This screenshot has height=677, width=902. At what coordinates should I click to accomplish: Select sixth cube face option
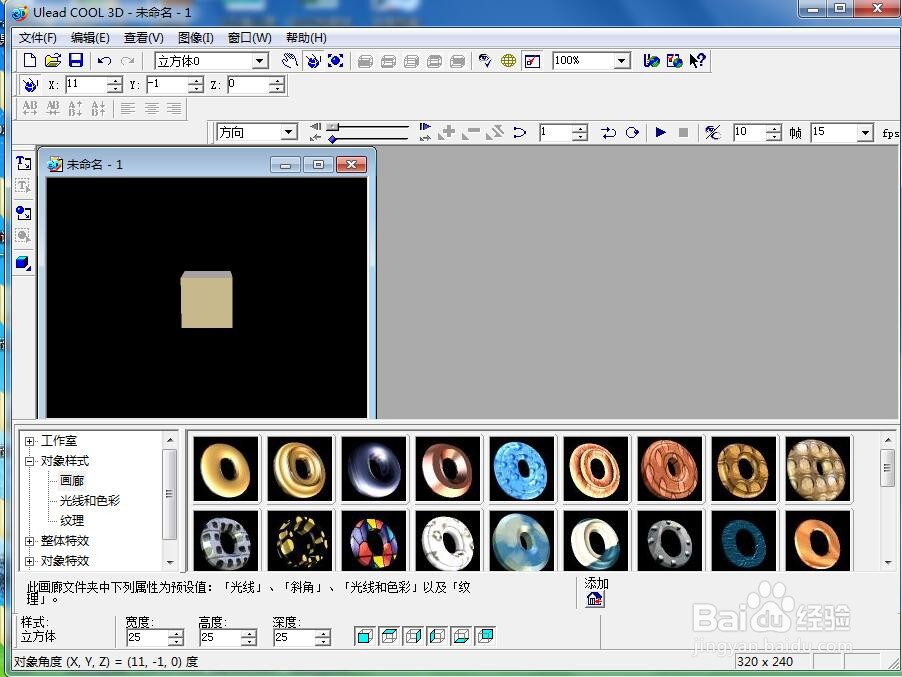click(x=486, y=636)
